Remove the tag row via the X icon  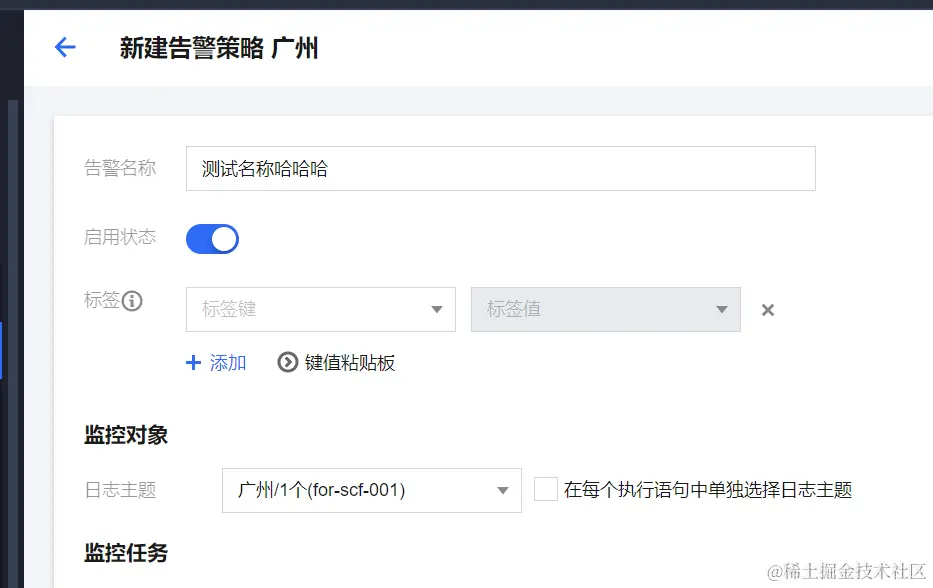pyautogui.click(x=767, y=310)
